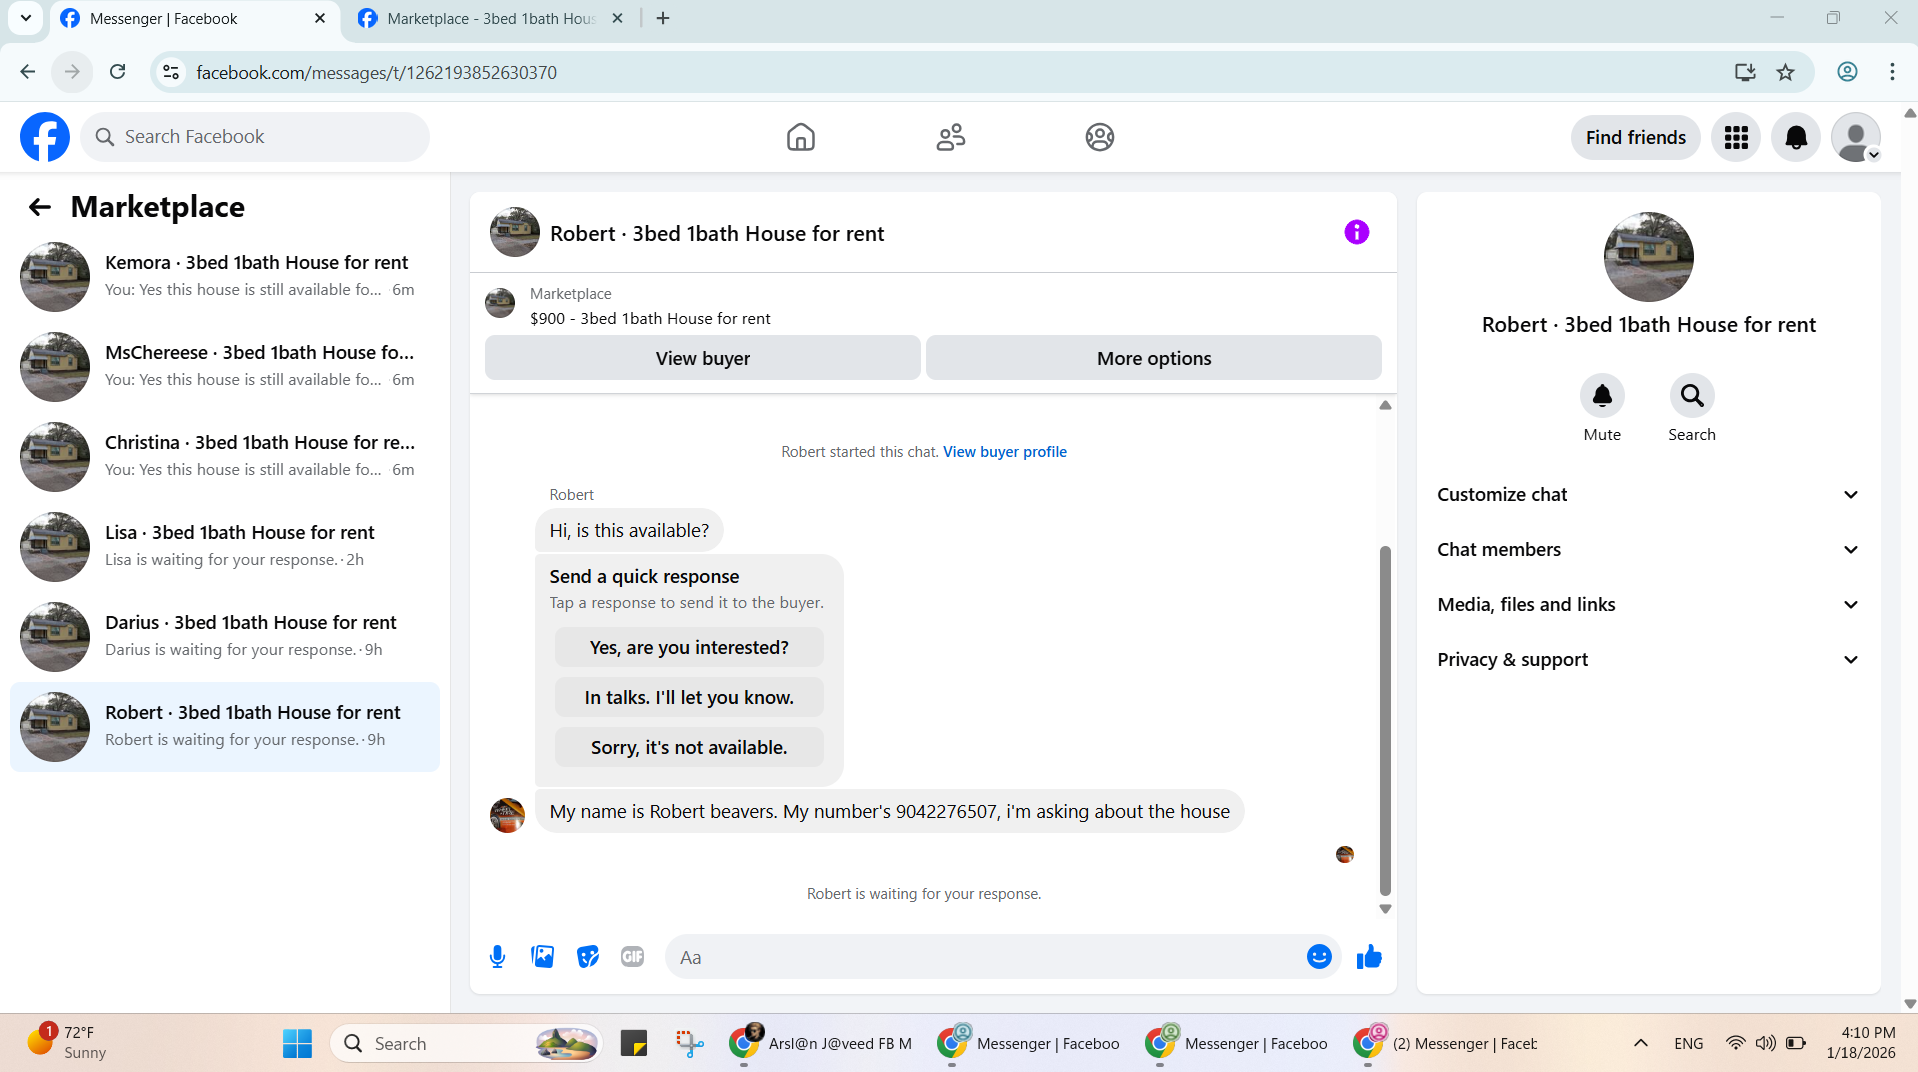Click the View buyer button
Viewport: 1918px width, 1072px height.
click(x=702, y=358)
